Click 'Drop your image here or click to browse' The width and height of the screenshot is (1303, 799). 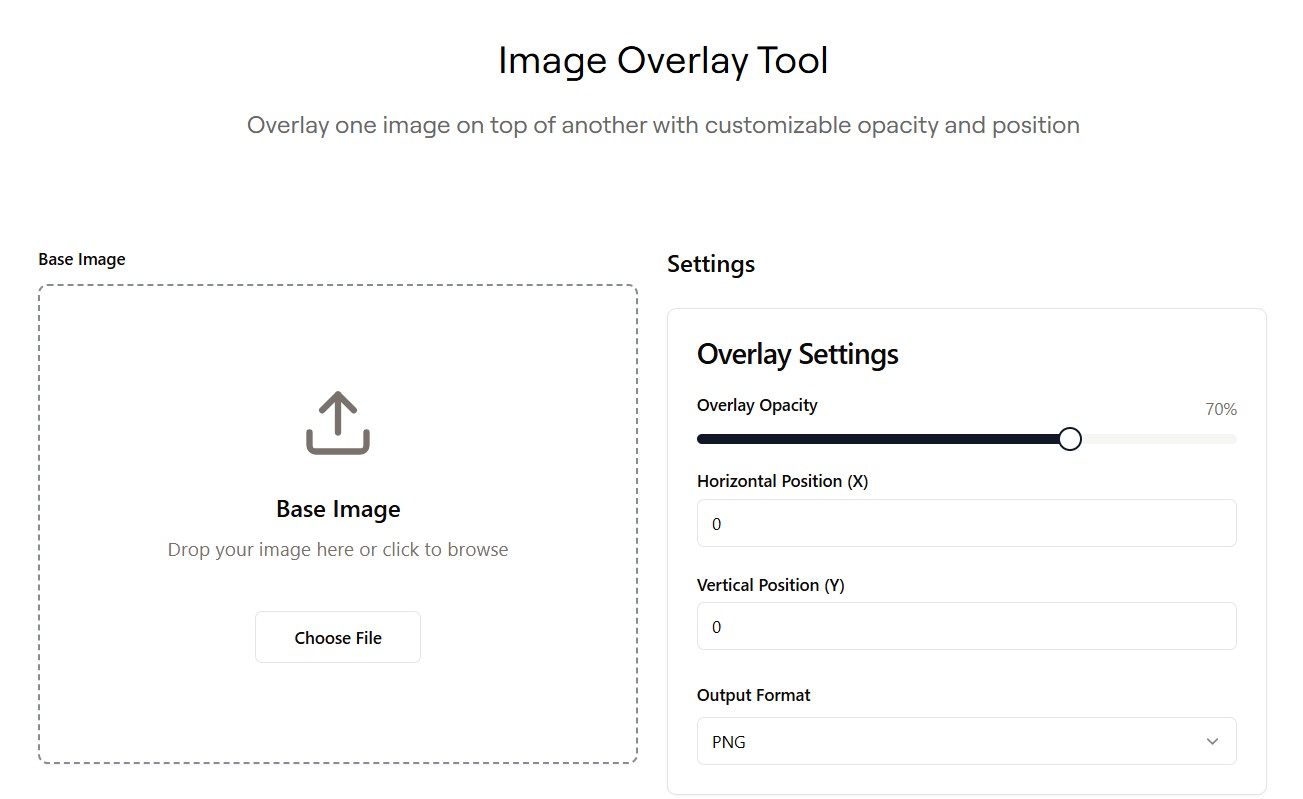click(337, 548)
